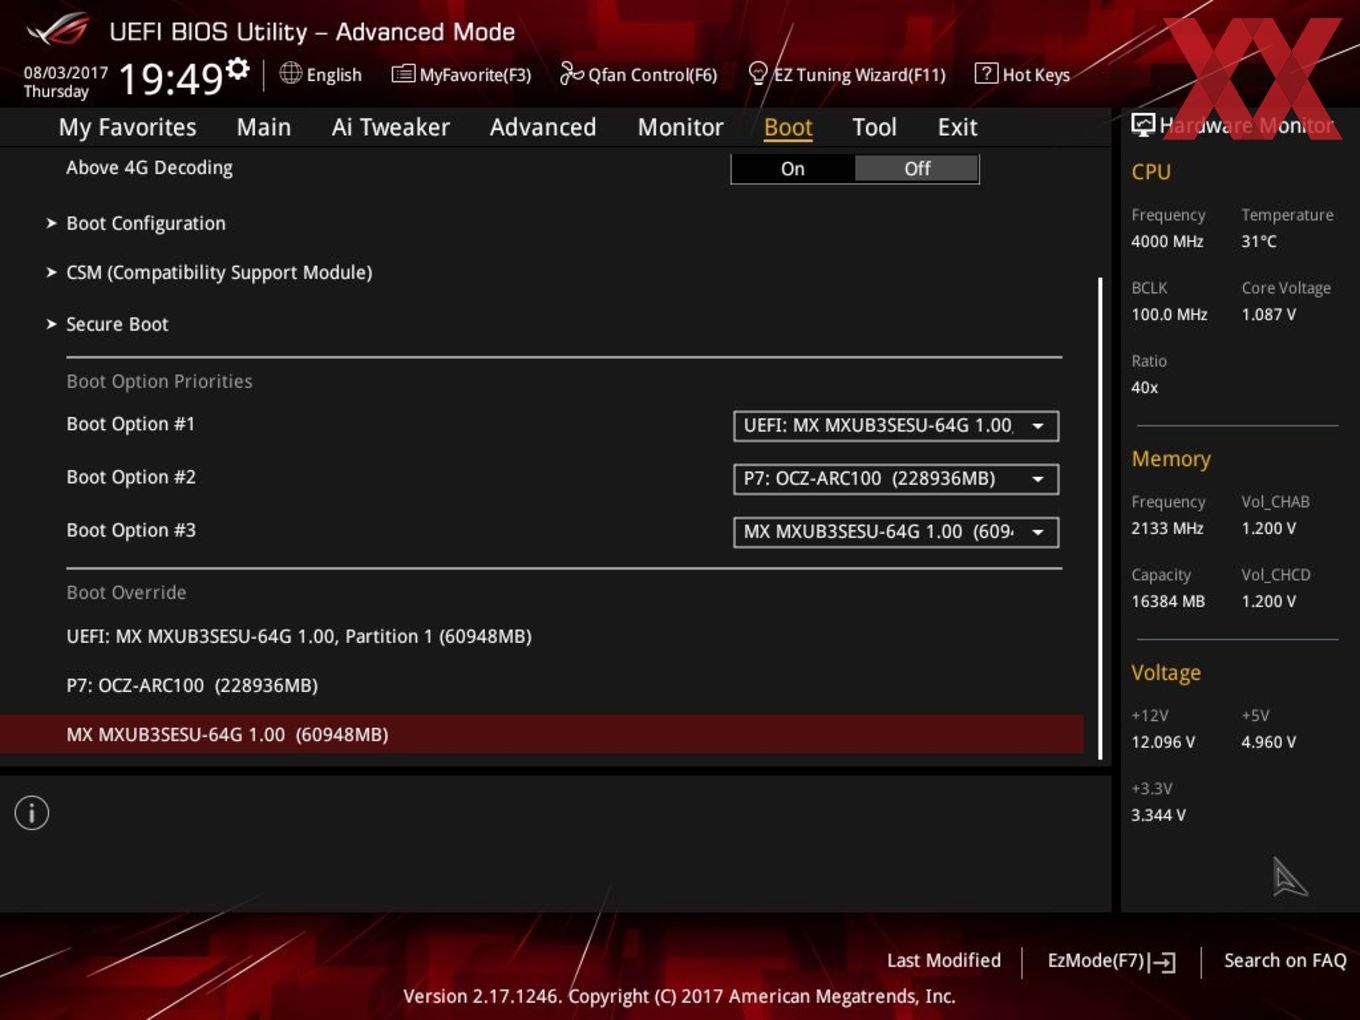Viewport: 1360px width, 1020px height.
Task: Click the ROG logo icon
Action: click(x=57, y=30)
